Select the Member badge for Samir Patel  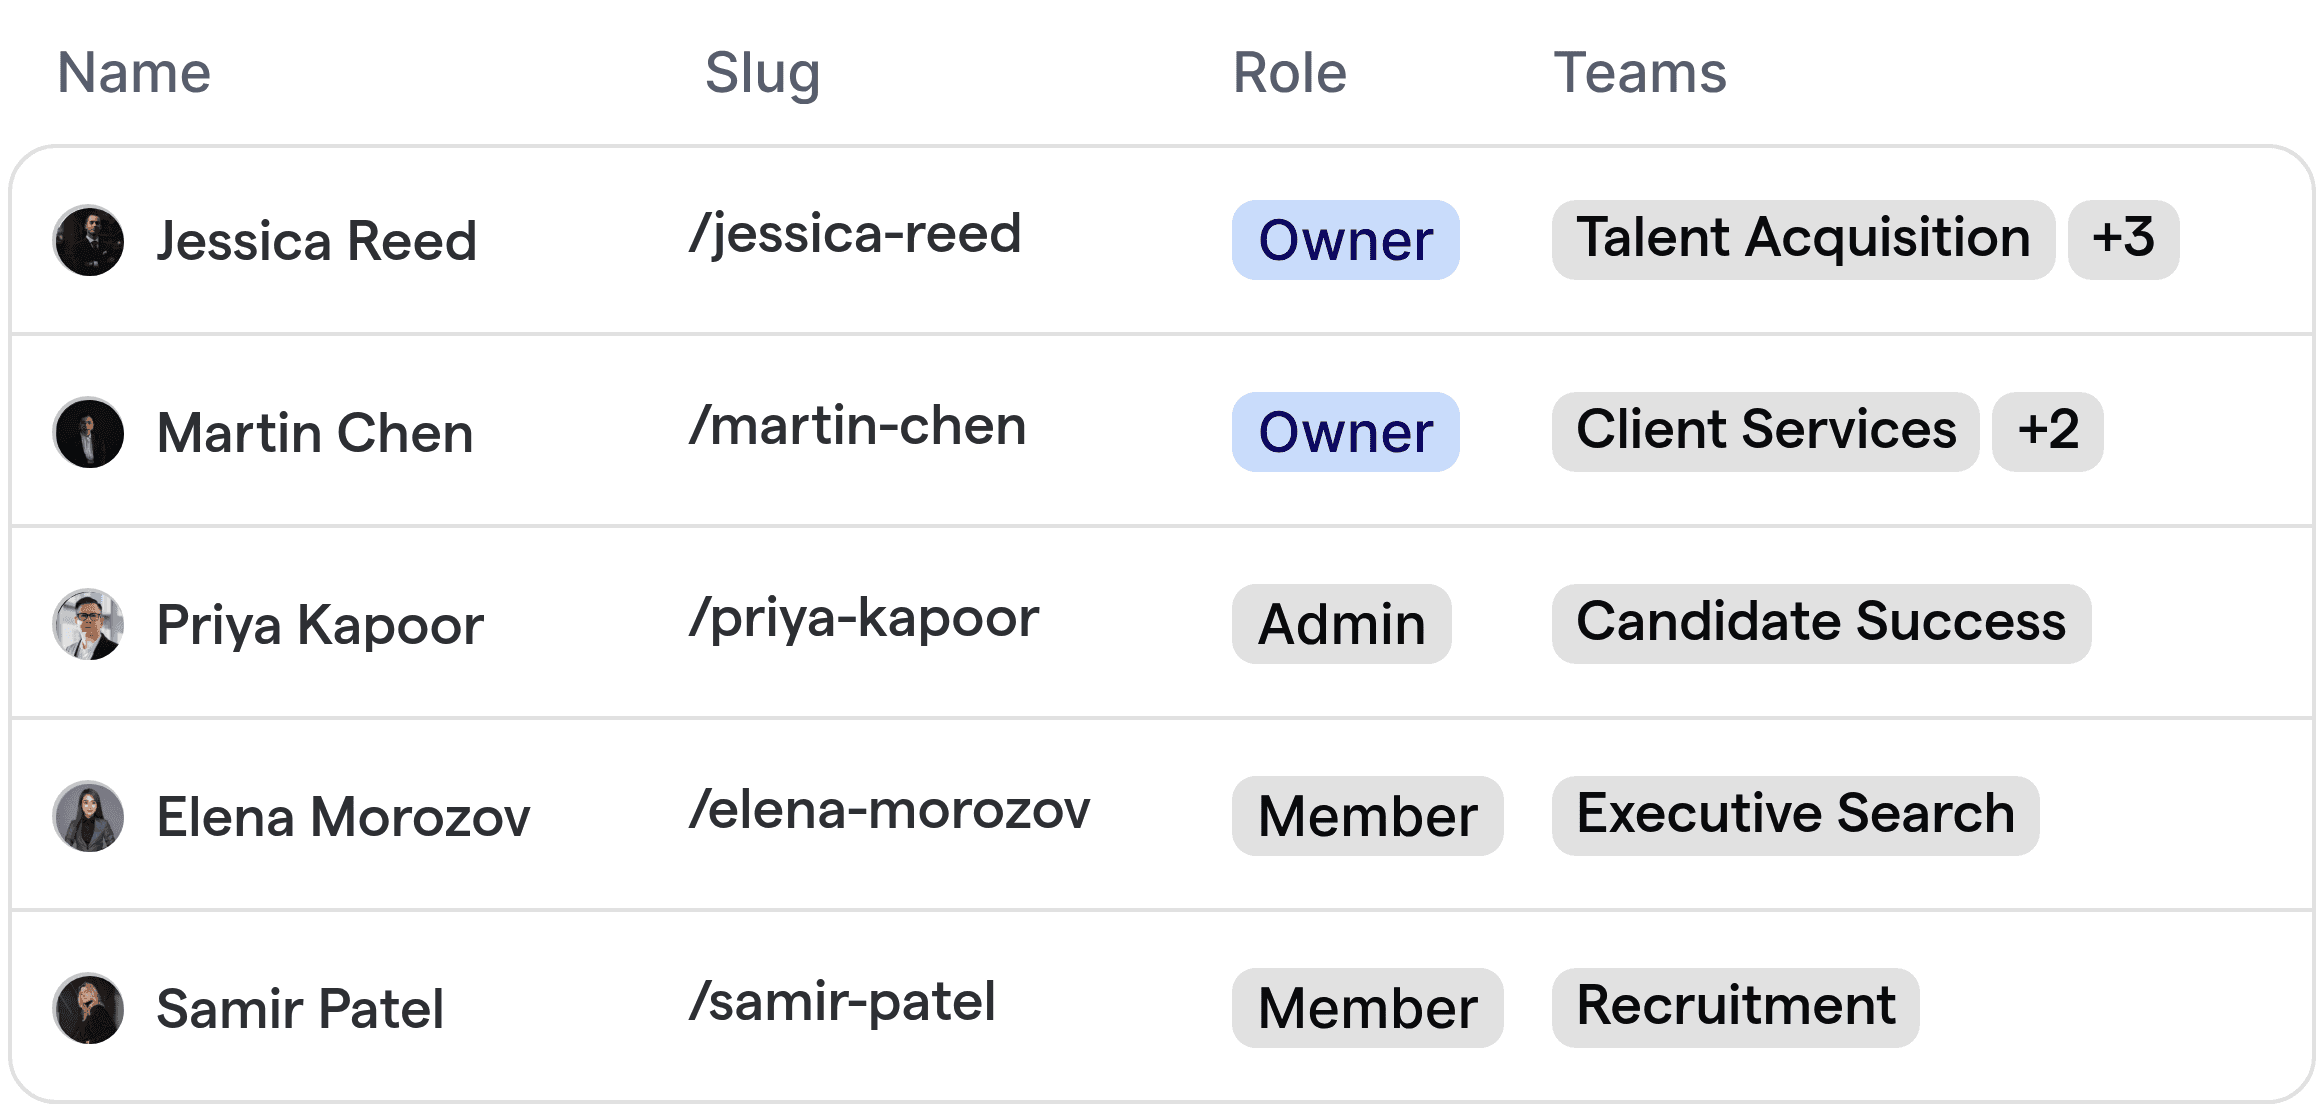pos(1367,1008)
